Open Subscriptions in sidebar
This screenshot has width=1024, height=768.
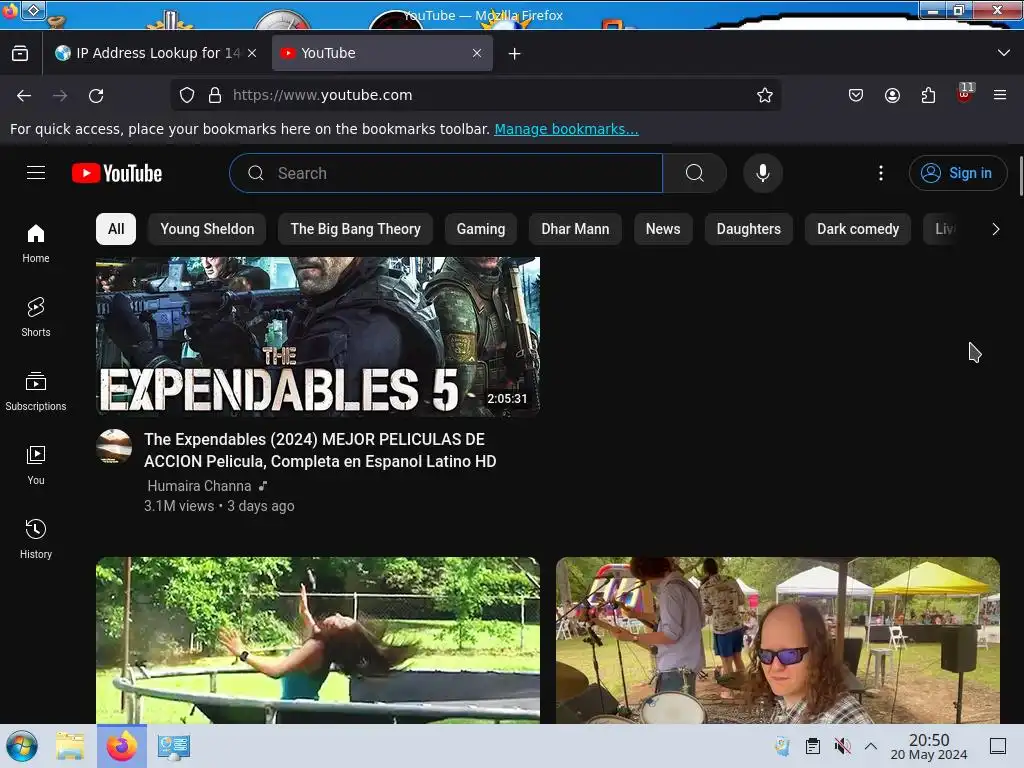[36, 391]
